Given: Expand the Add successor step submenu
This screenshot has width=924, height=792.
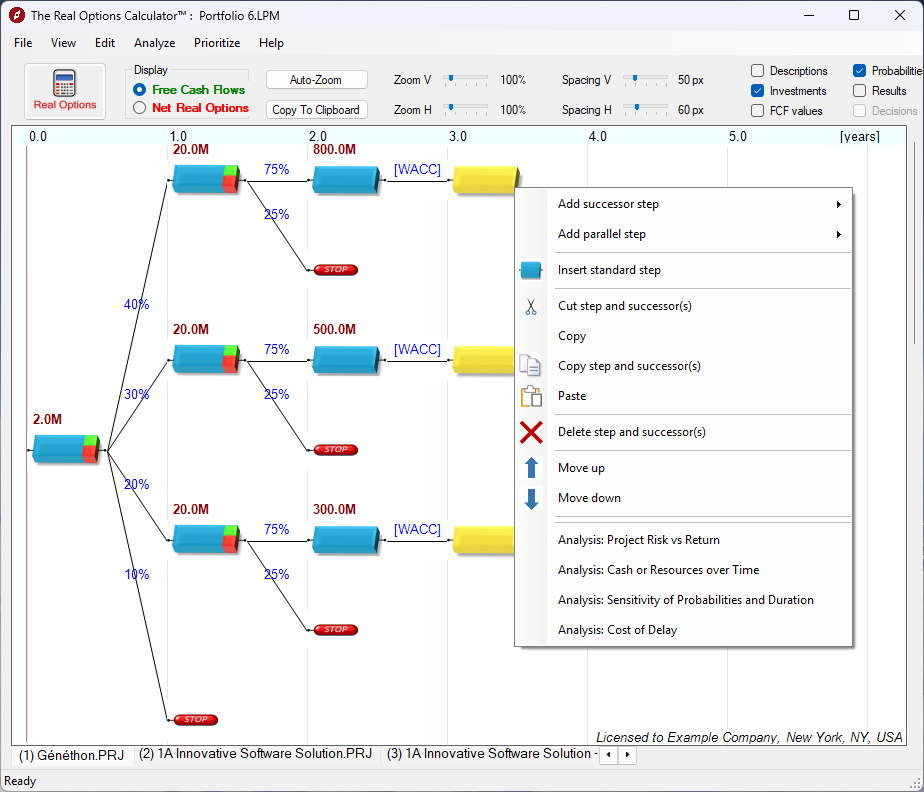Looking at the screenshot, I should click(x=608, y=203).
